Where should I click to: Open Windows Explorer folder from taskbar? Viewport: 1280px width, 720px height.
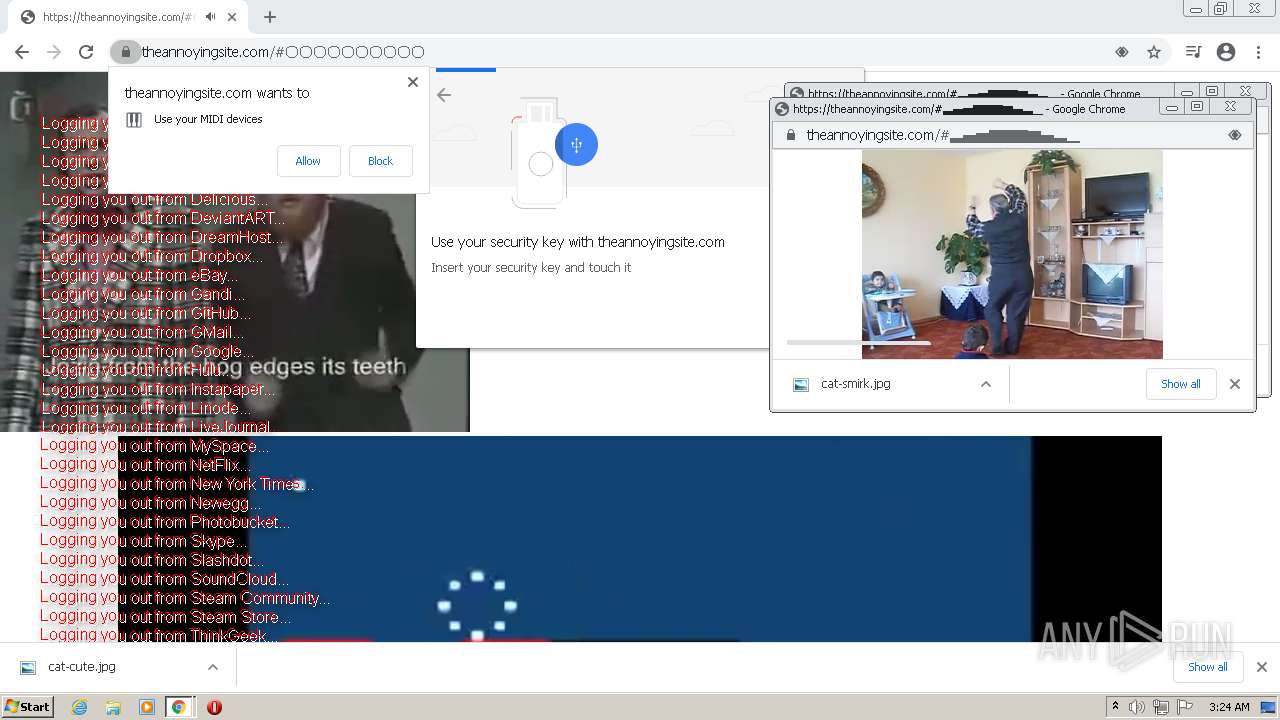pyautogui.click(x=113, y=707)
